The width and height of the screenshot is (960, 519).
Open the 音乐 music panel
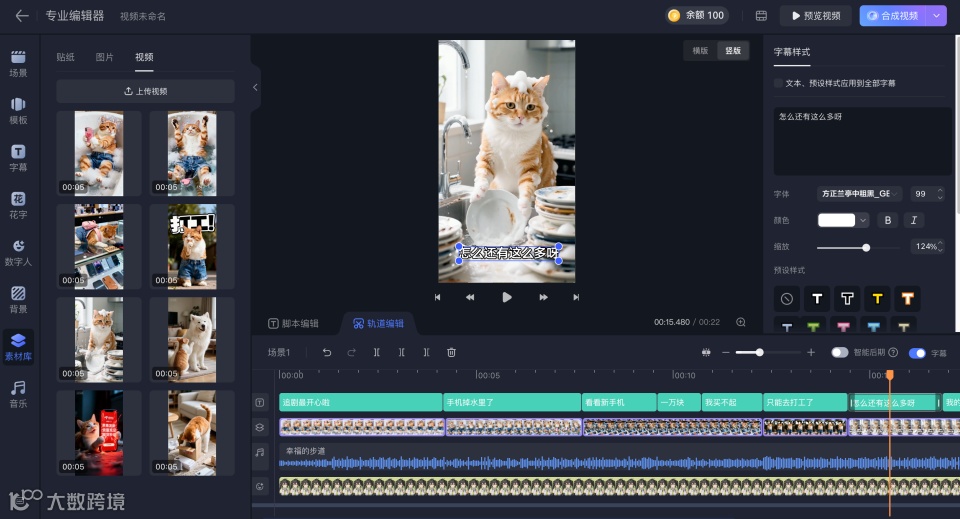tap(18, 392)
